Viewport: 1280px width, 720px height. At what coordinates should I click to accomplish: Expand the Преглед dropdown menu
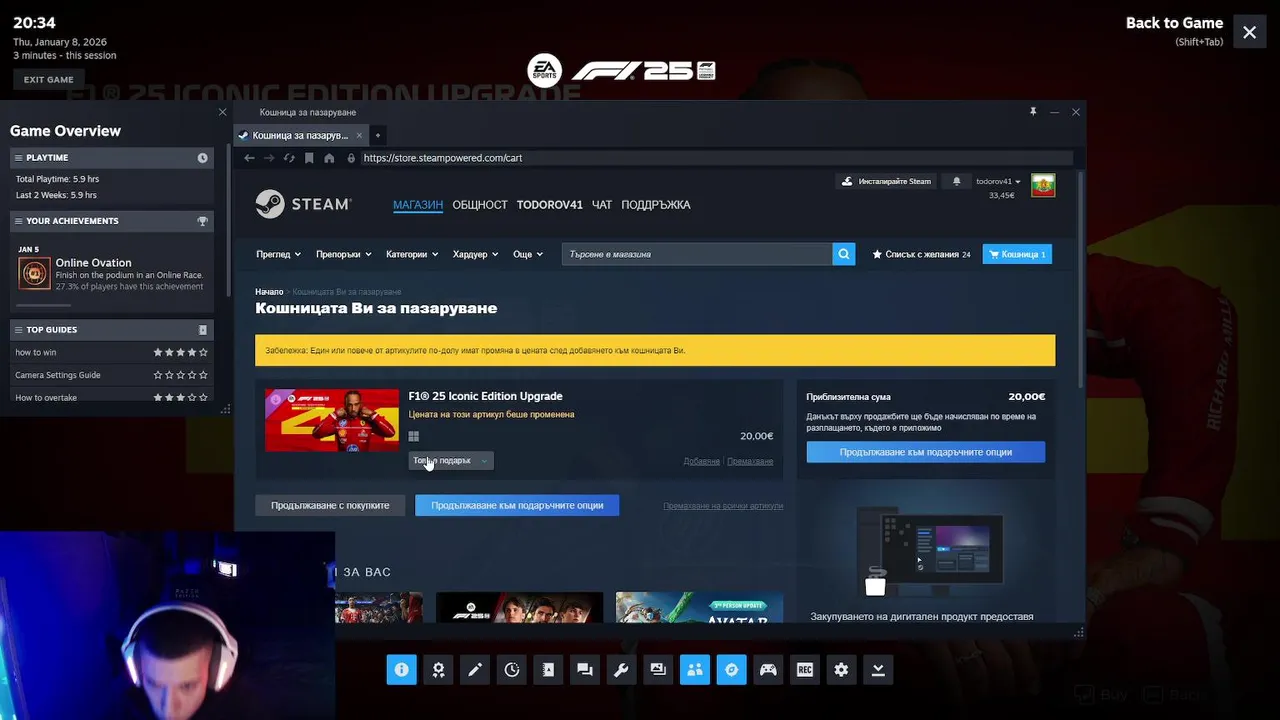point(279,254)
